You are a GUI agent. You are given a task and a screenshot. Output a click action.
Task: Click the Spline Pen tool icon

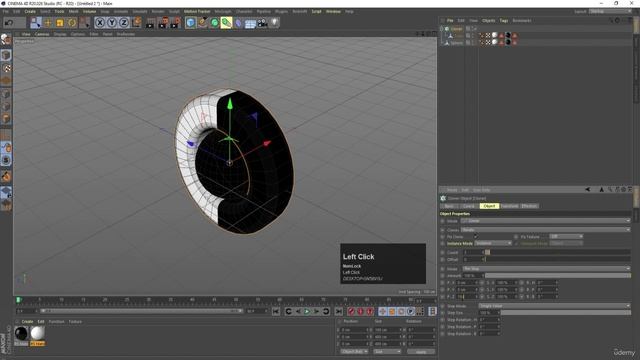coord(202,23)
